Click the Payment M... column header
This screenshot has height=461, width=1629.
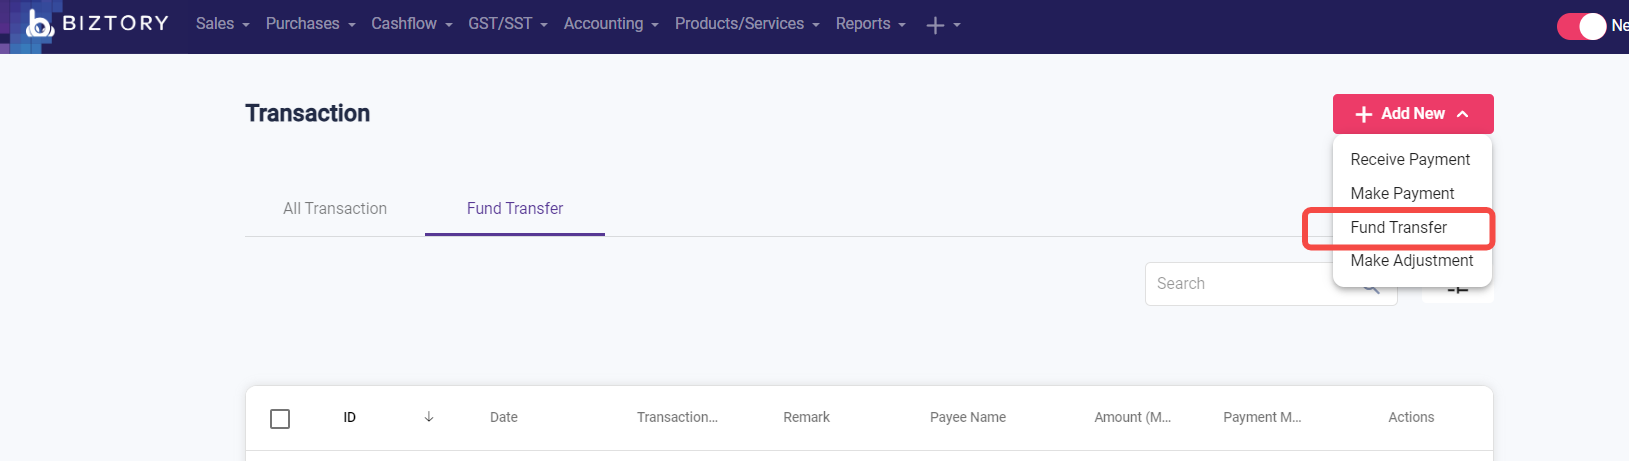tap(1262, 418)
